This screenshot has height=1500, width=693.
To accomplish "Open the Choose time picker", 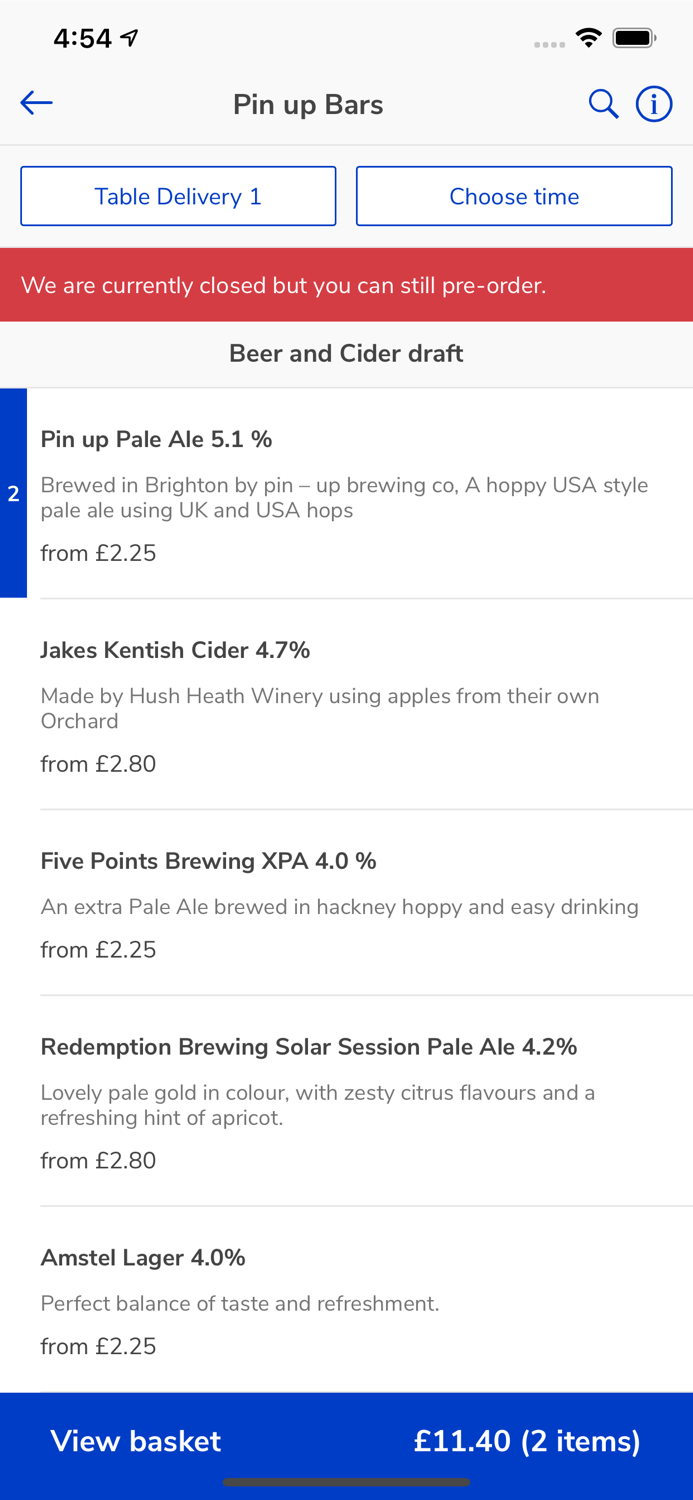I will [x=514, y=196].
